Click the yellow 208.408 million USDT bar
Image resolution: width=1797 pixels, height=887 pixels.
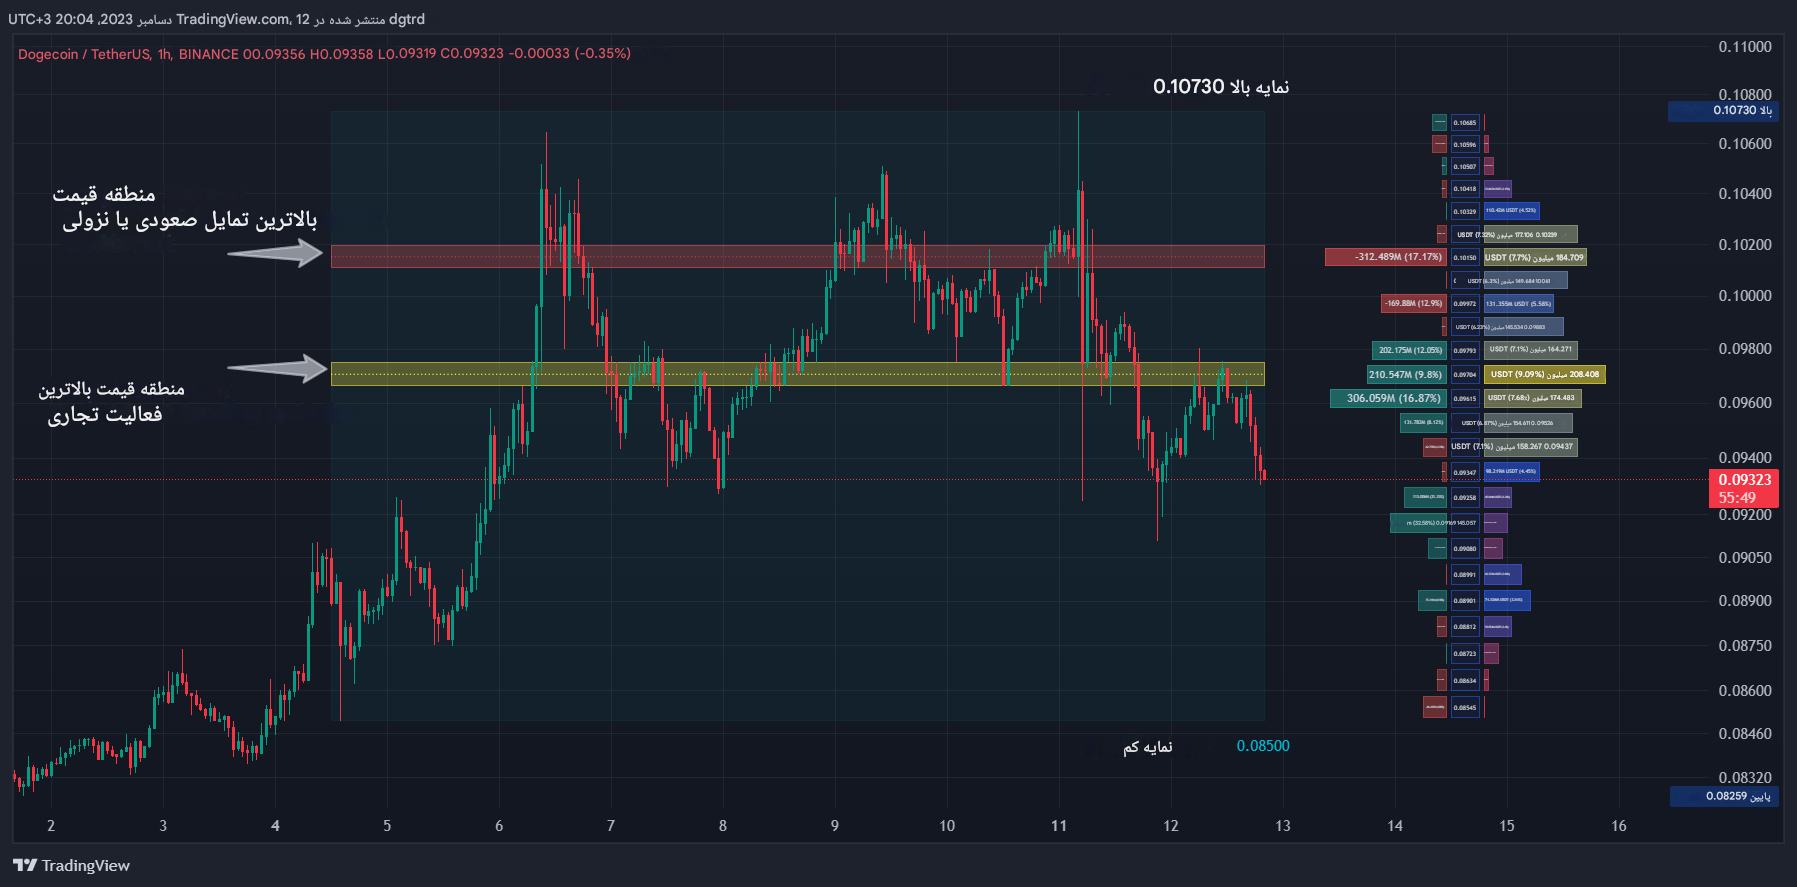pyautogui.click(x=1544, y=374)
